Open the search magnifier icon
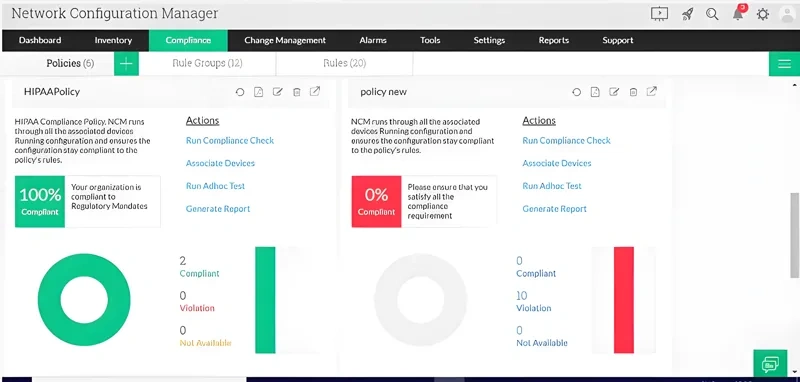Screen dimensions: 800x382 (x=712, y=14)
